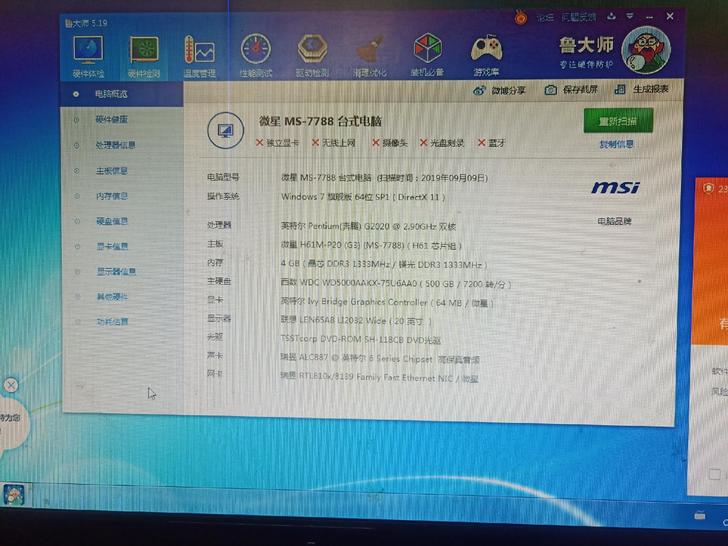Click the WDC WD5000AAKX hard disk value
The height and width of the screenshot is (546, 728).
396,283
